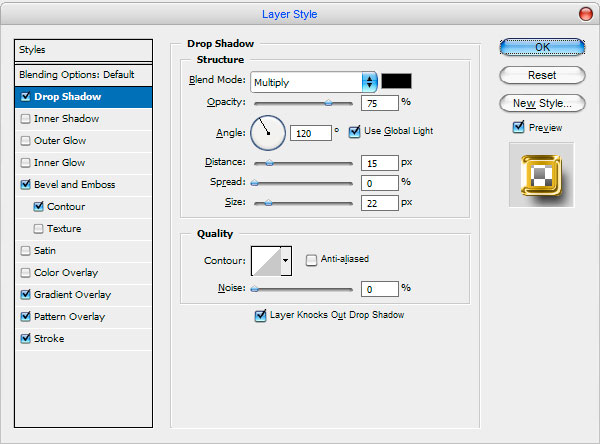This screenshot has width=600, height=444.
Task: Disable the Bevel and Emboss checkbox
Action: (26, 184)
